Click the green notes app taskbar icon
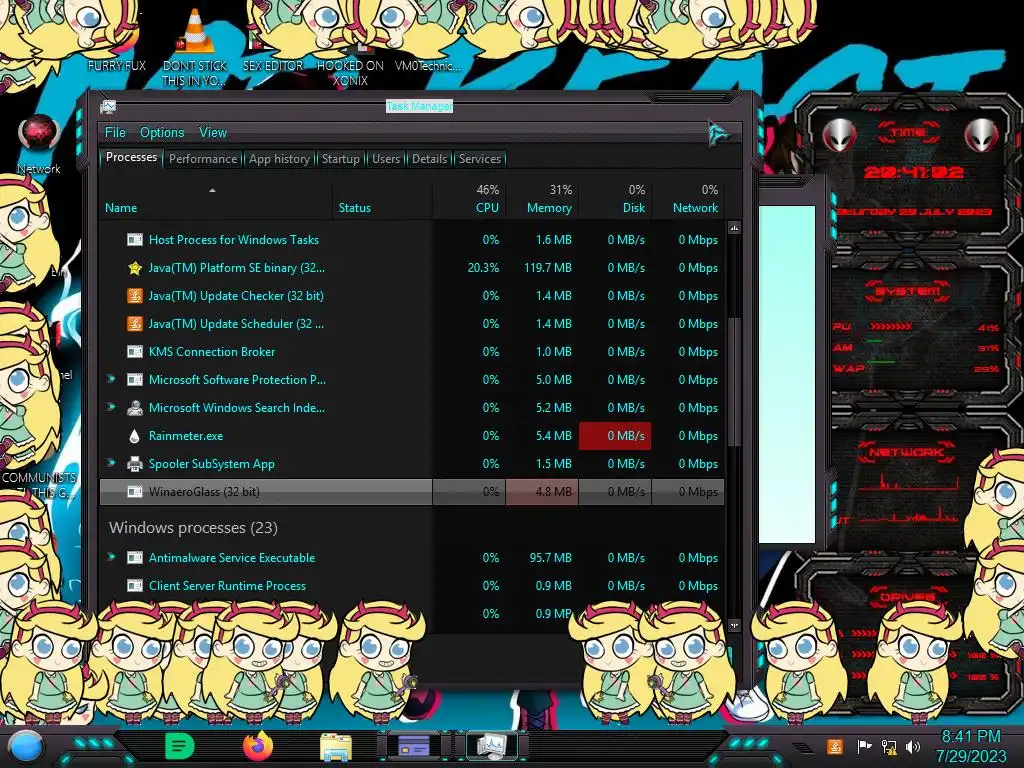 pos(180,746)
